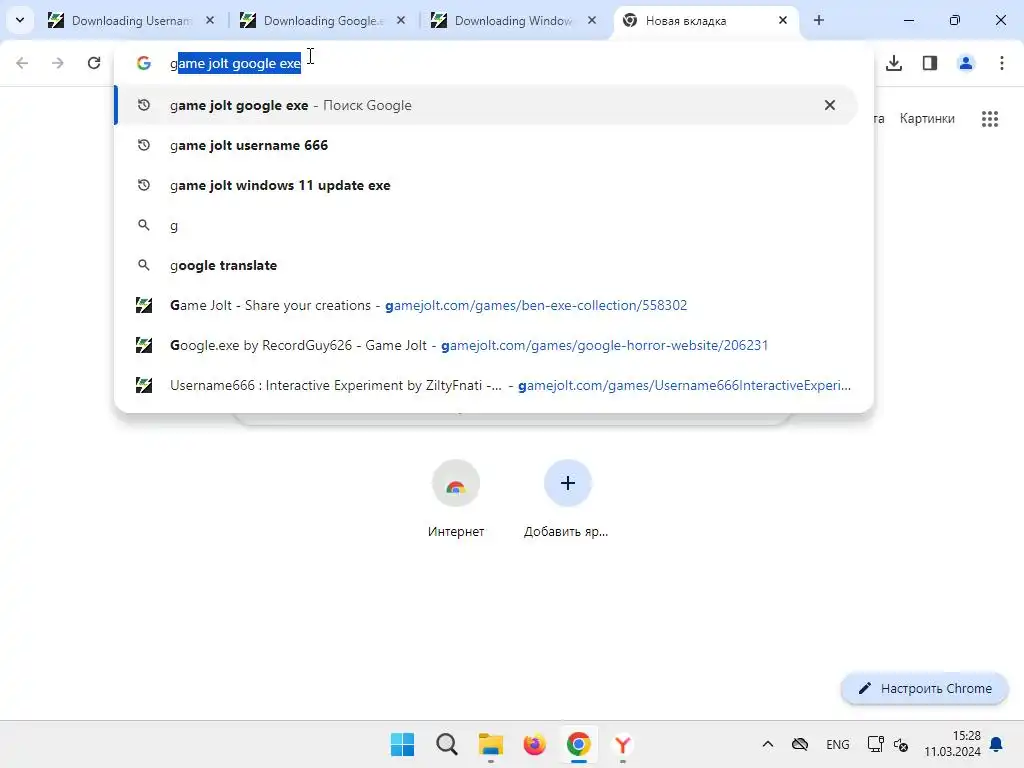This screenshot has height=768, width=1024.
Task: Select suggestion game jolt google exe
Action: click(x=486, y=105)
